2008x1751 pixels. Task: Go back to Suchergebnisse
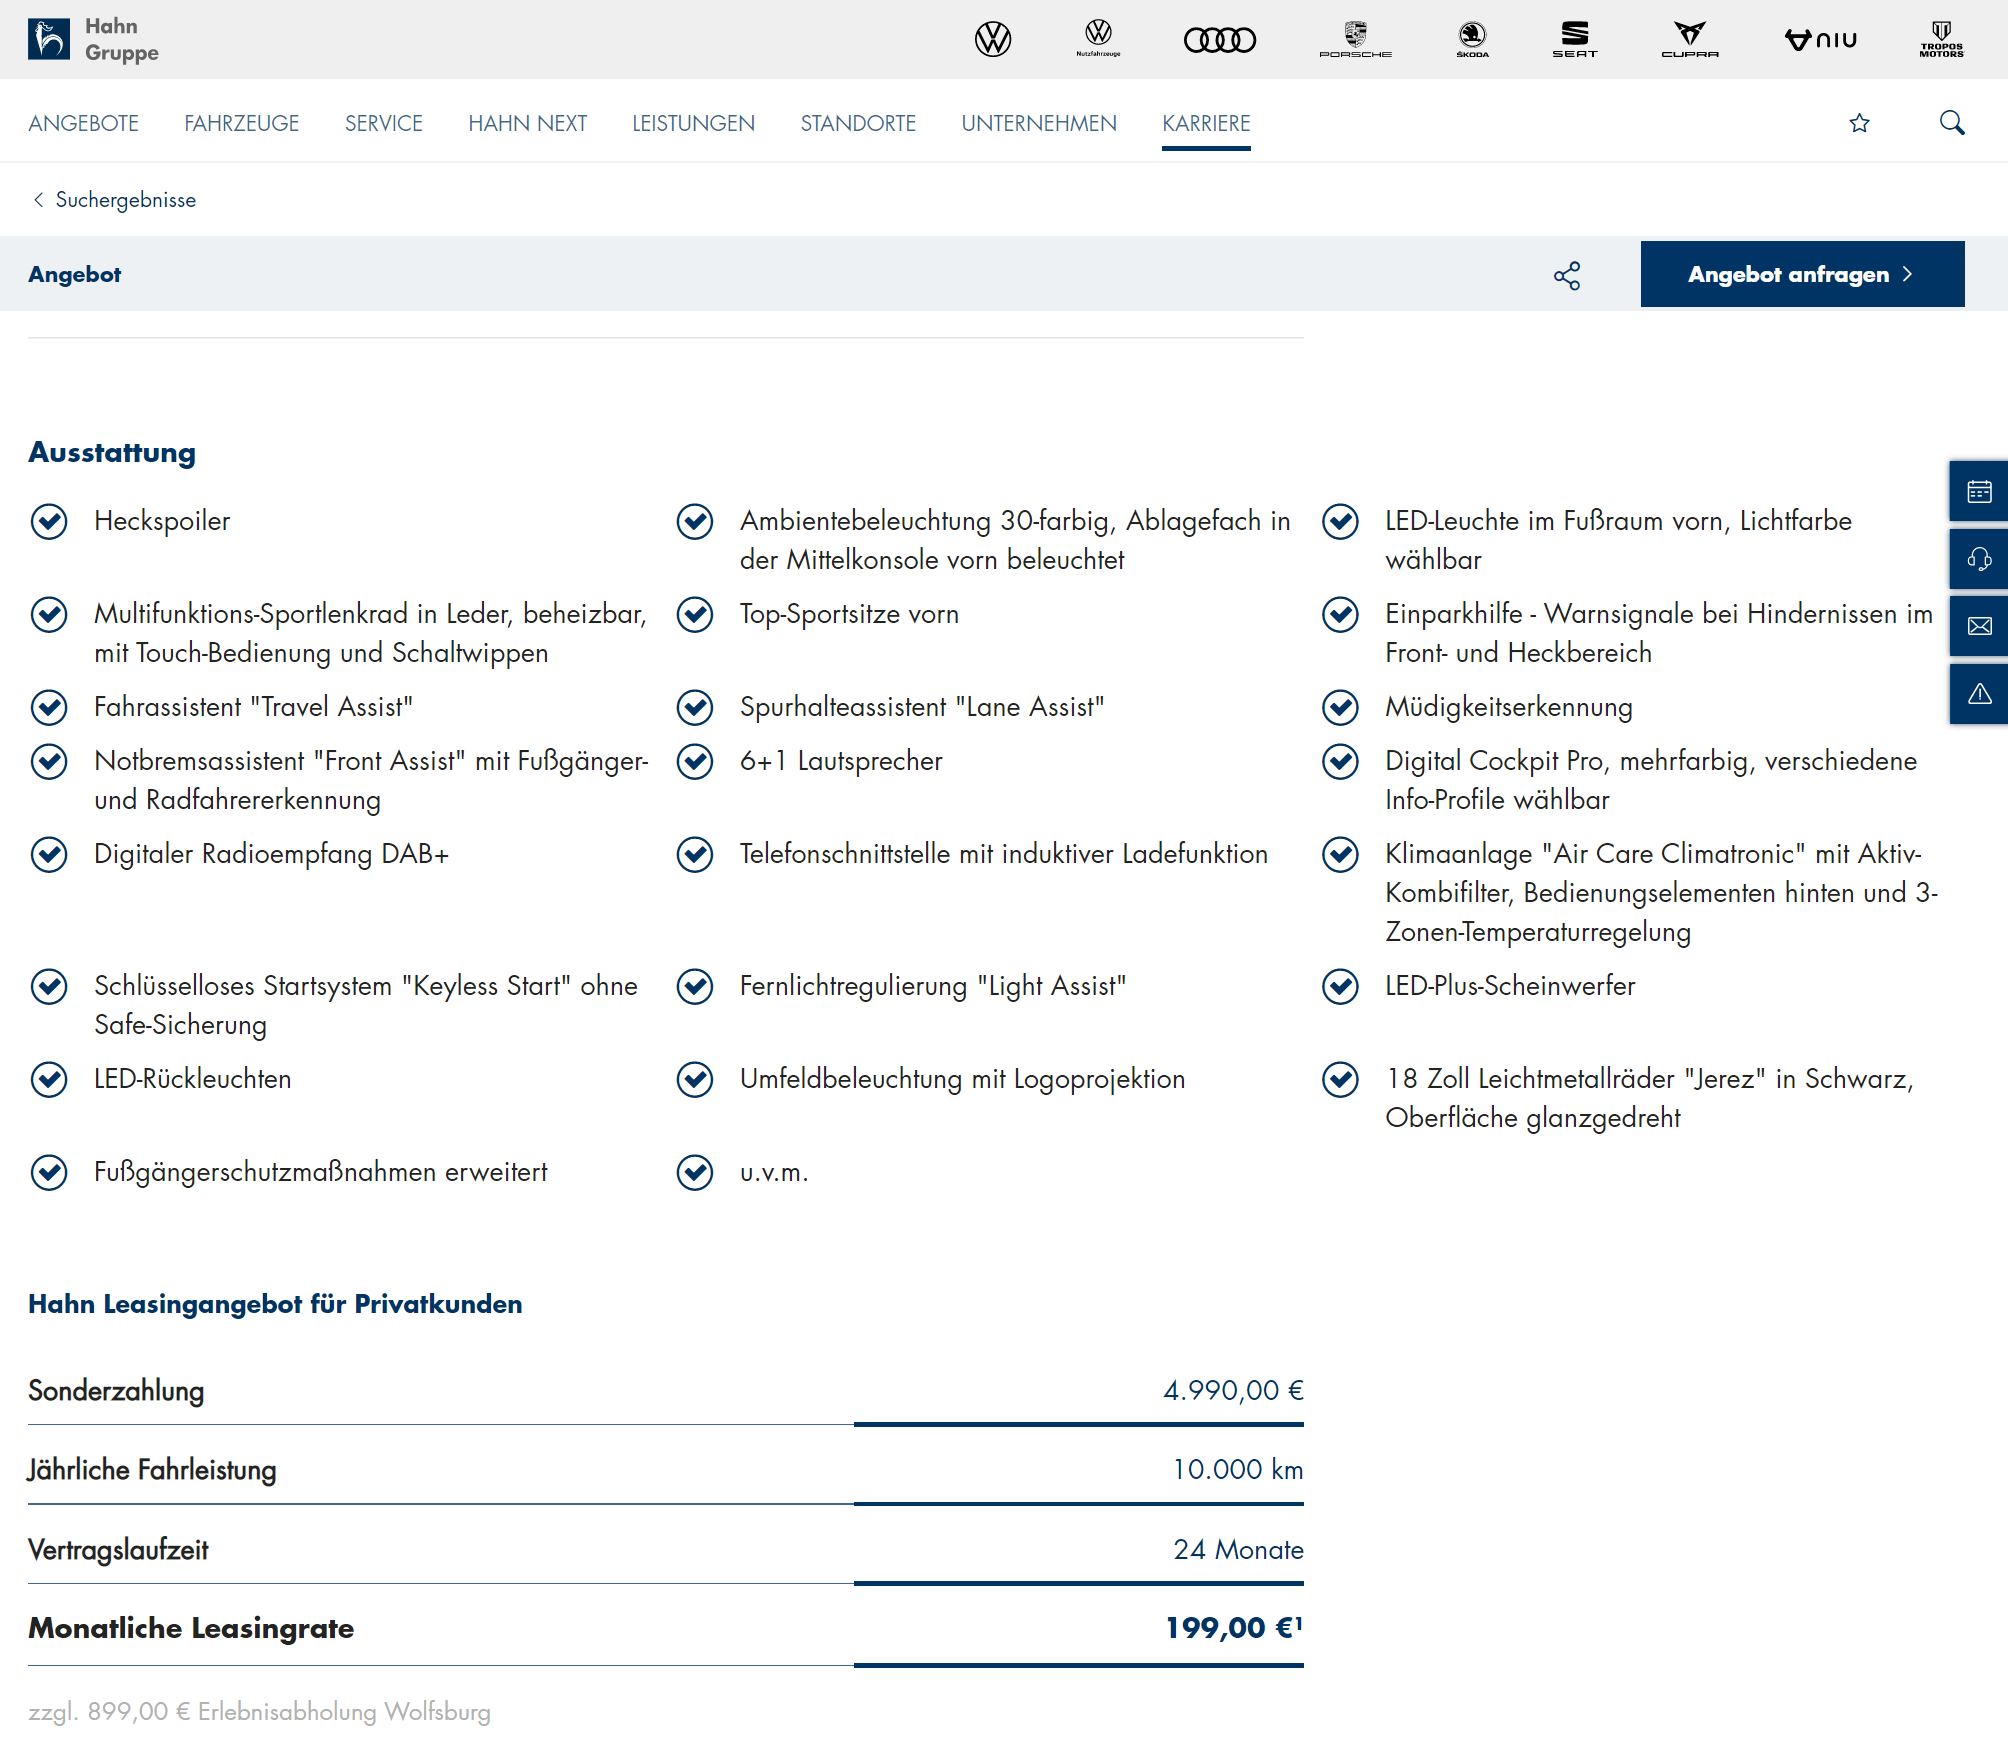click(x=115, y=200)
